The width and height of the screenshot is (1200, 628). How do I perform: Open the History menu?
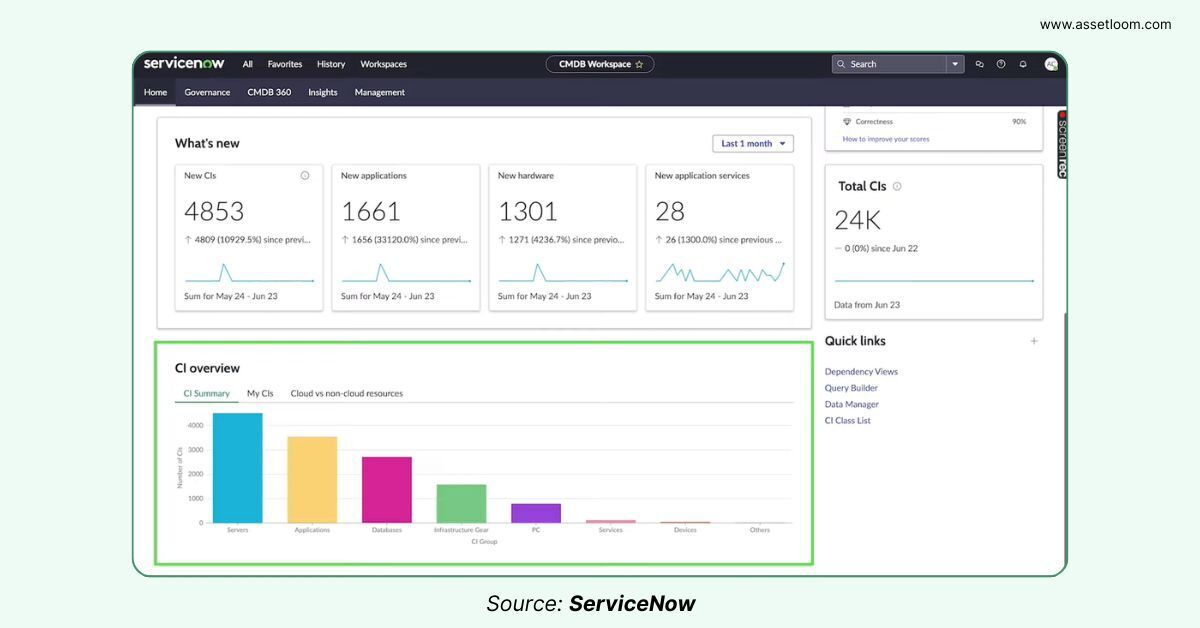click(x=331, y=64)
